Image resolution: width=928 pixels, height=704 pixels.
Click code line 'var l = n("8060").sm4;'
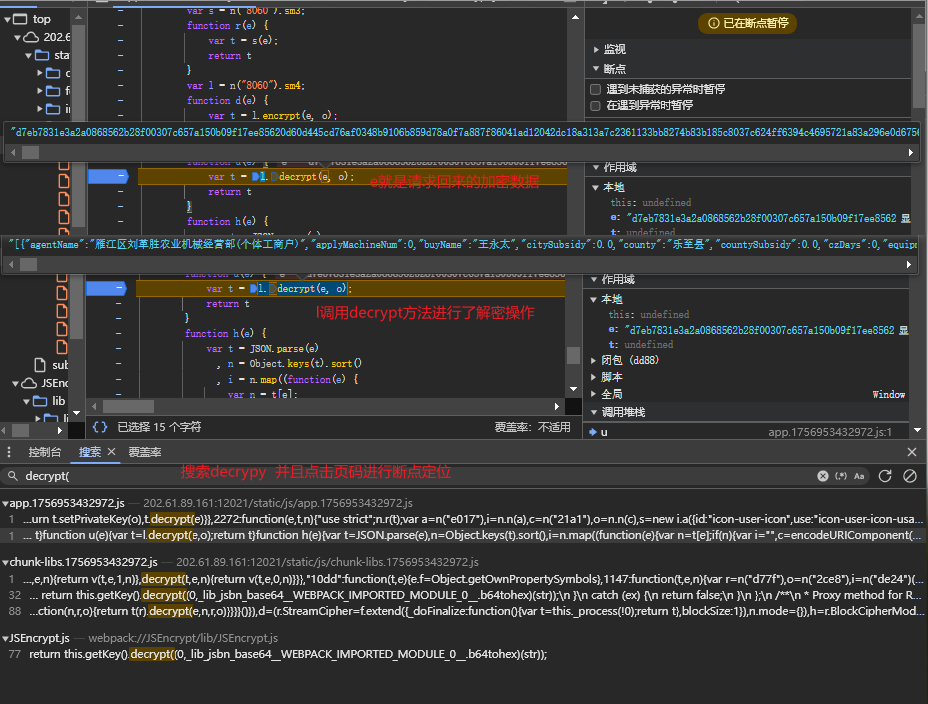click(x=246, y=86)
